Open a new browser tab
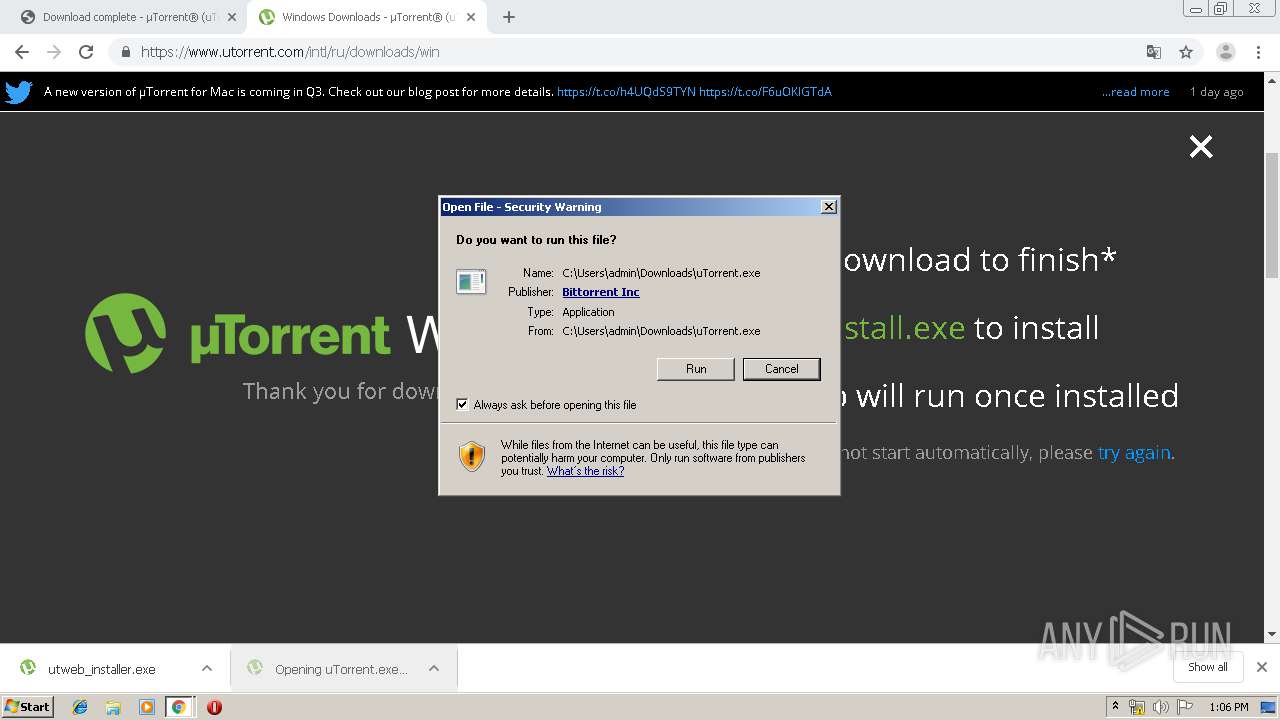 tap(509, 17)
